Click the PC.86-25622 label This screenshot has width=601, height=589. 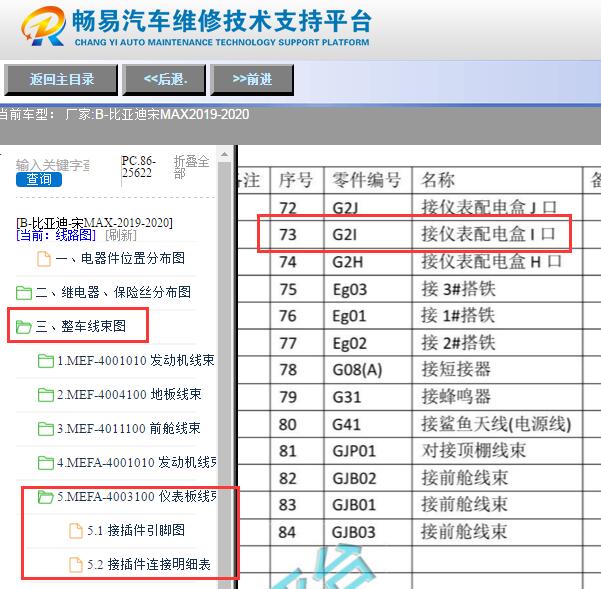pyautogui.click(x=138, y=166)
